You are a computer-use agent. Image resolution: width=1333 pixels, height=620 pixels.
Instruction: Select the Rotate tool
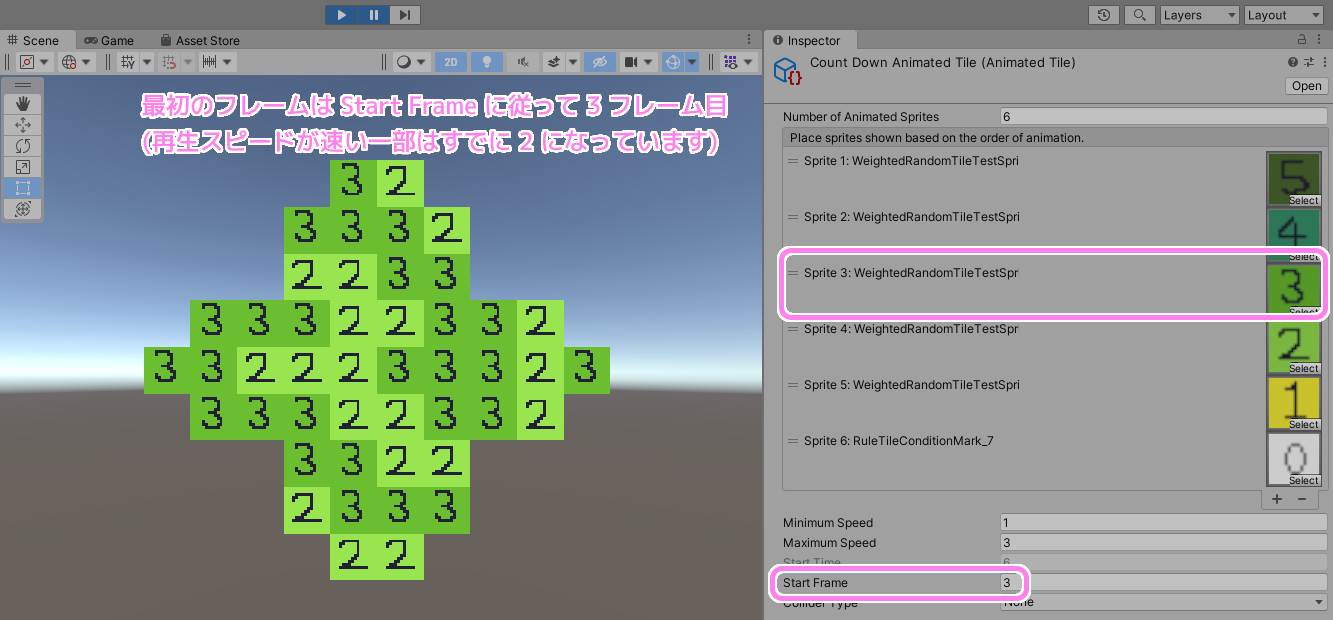tap(23, 145)
